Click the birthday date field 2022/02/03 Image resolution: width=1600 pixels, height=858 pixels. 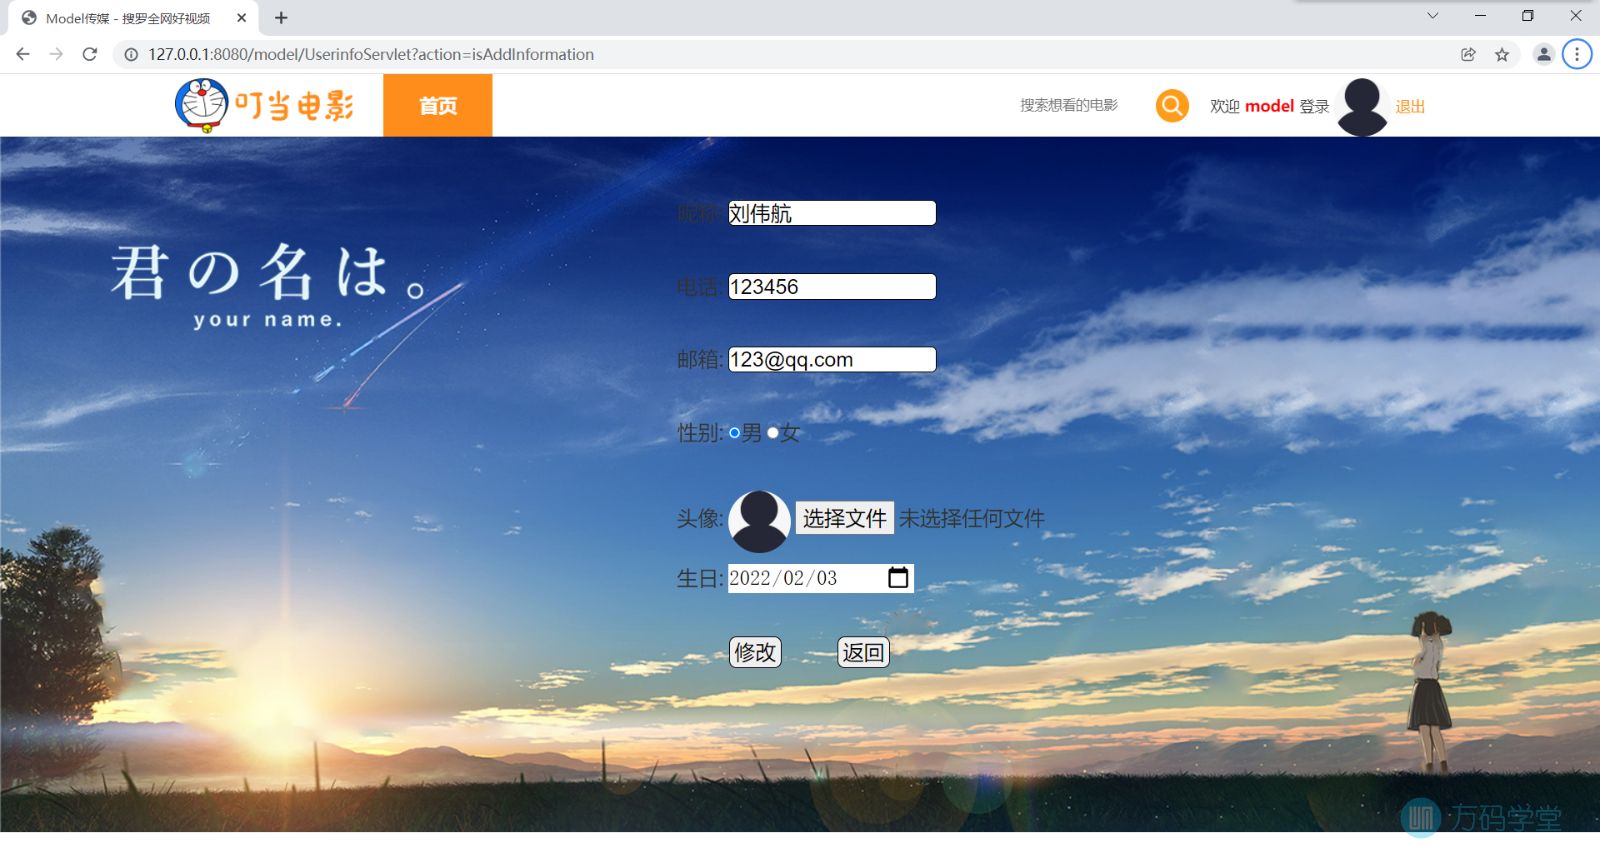(820, 578)
